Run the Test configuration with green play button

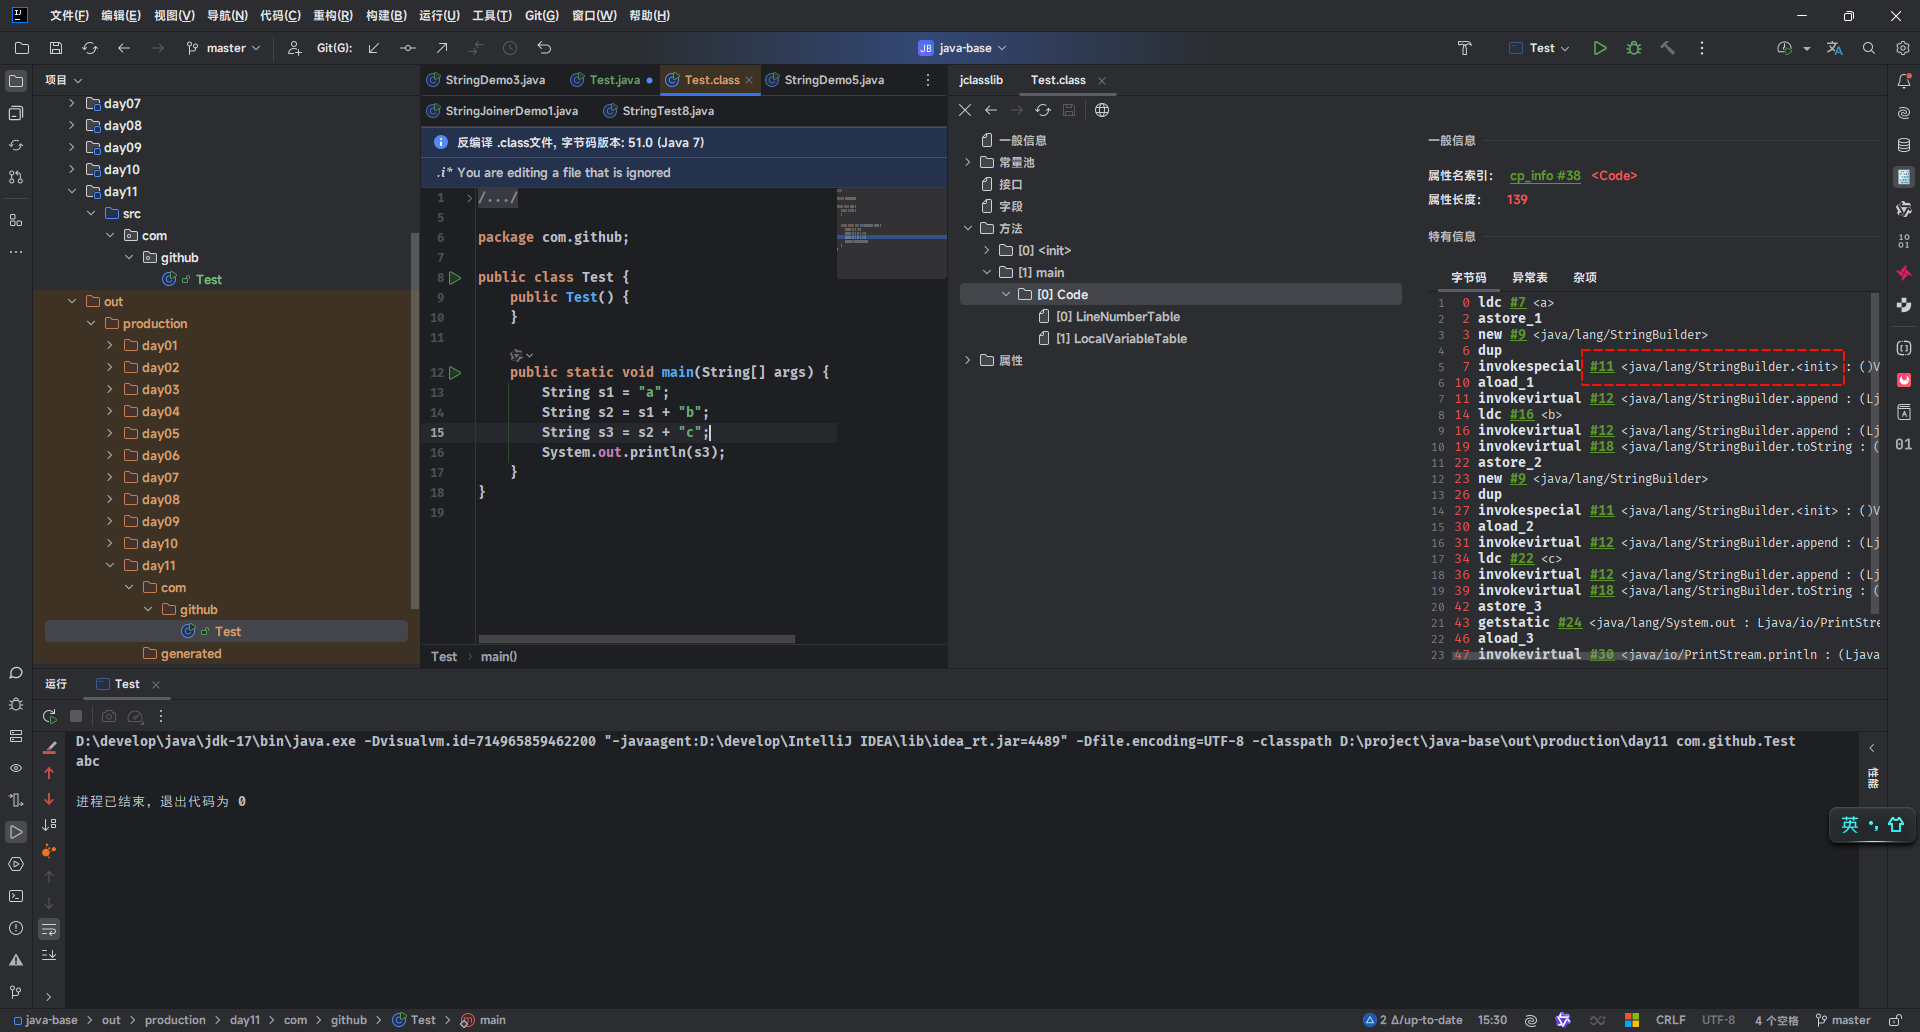[1600, 48]
